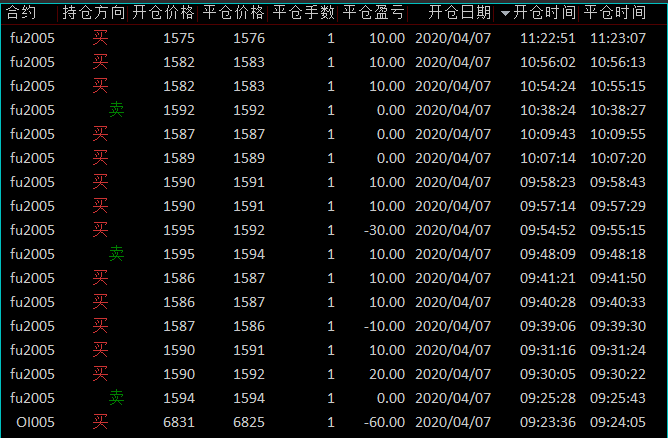Screen dimensions: 668x438
Task: Click the close time 10:55:15
Action: coord(618,86)
